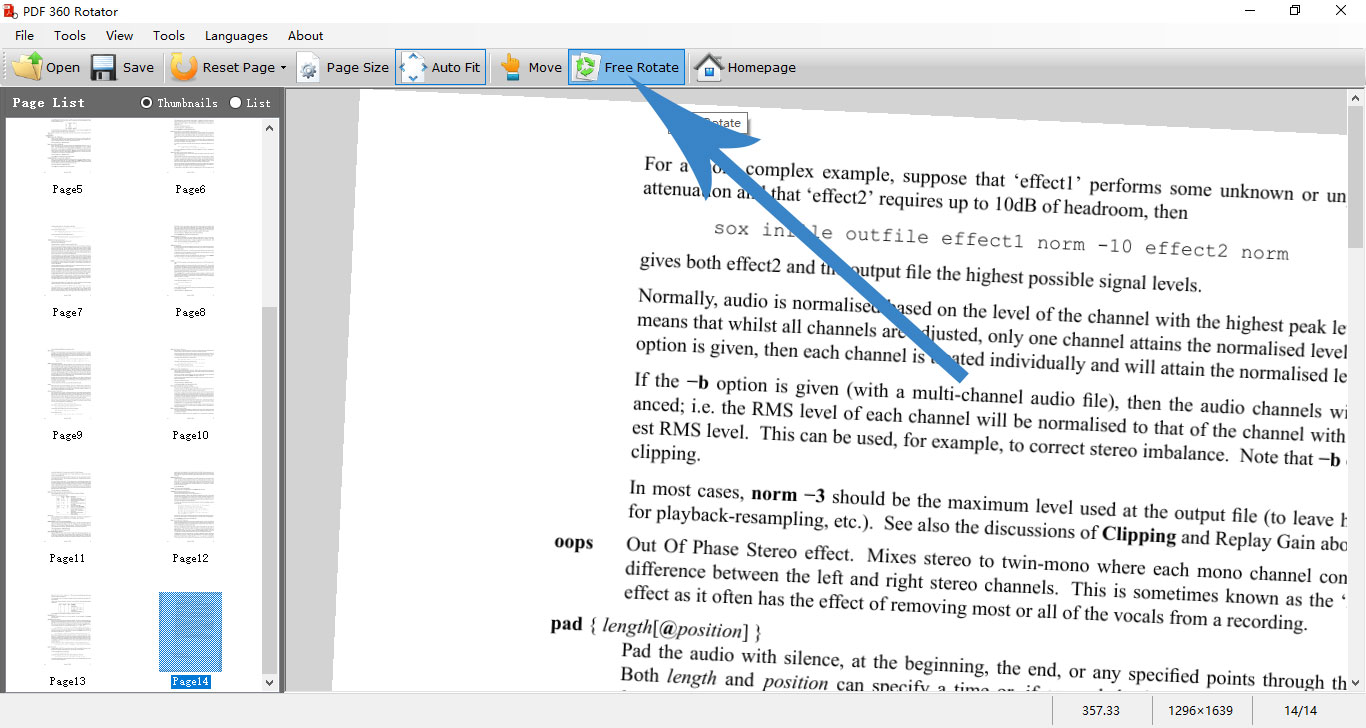Open the Languages menu
Screen dimensions: 1366x728
click(236, 35)
